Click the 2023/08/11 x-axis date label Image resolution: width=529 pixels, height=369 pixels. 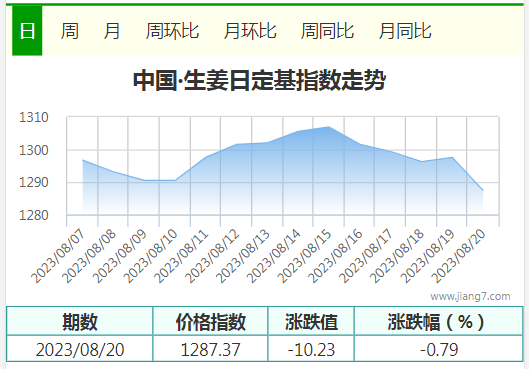(181, 256)
